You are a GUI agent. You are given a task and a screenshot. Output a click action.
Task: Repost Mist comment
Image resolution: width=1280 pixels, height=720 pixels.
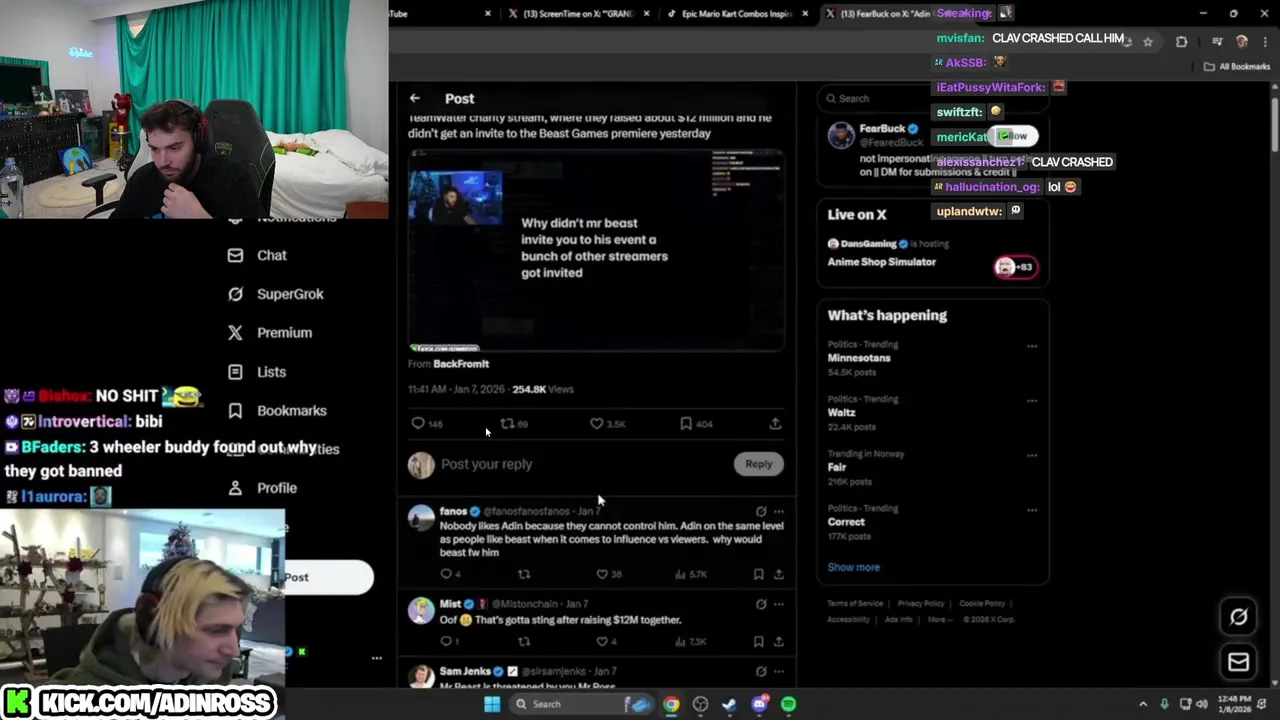(x=524, y=641)
